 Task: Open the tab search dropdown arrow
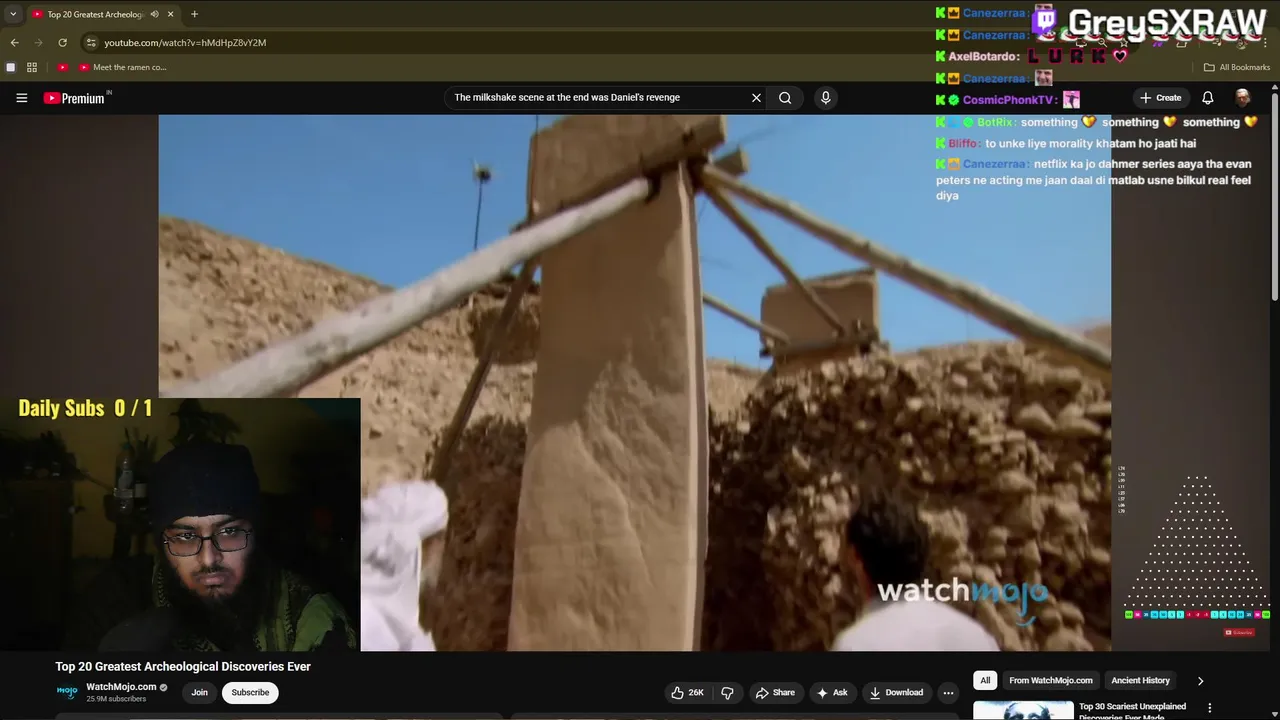pos(12,14)
